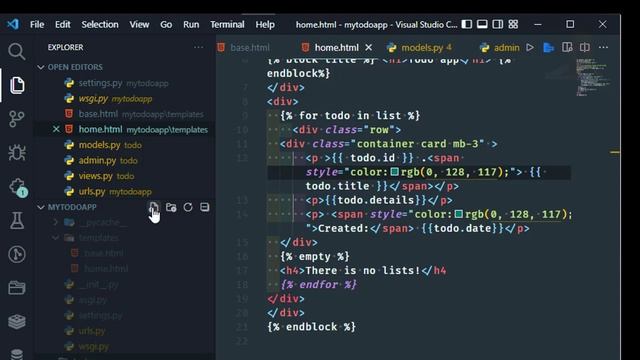Image resolution: width=640 pixels, height=360 pixels.
Task: Click the '{% endfor %}' line
Action: pos(318,284)
